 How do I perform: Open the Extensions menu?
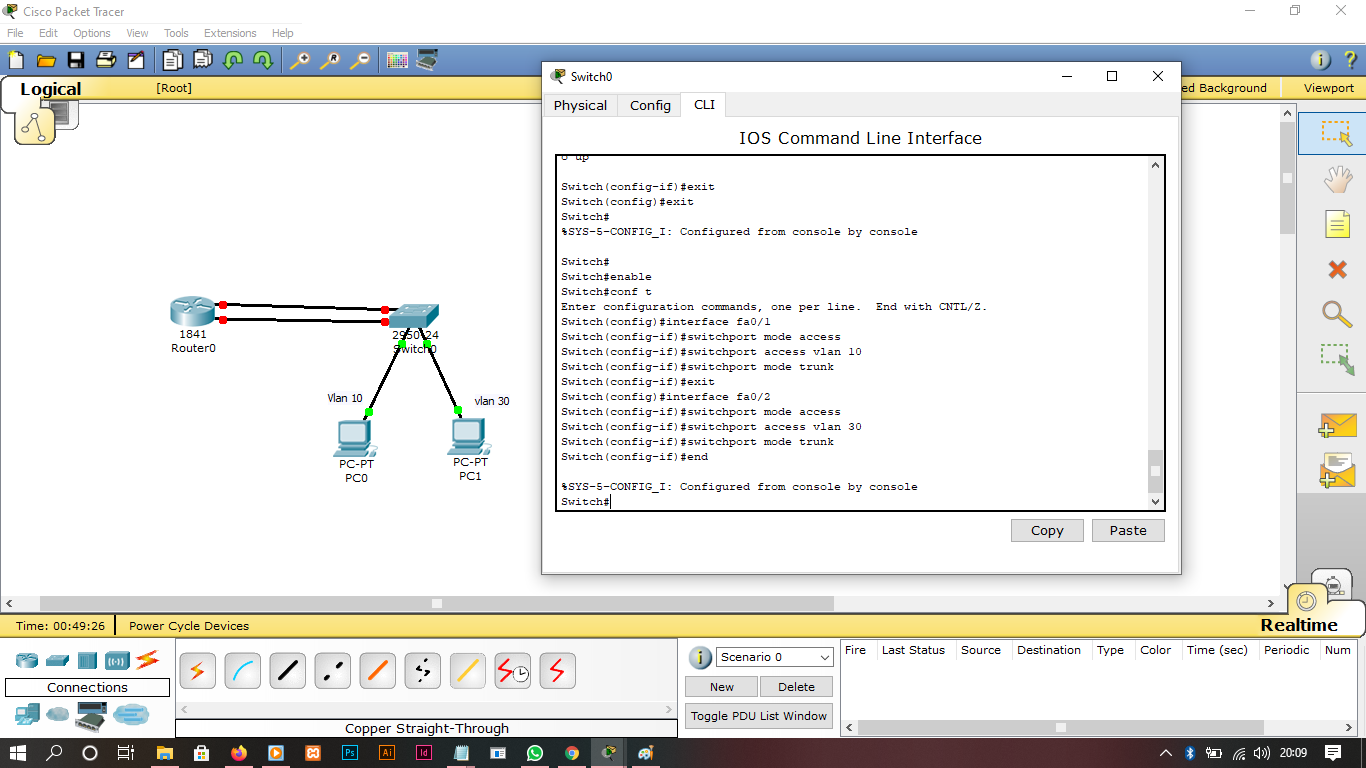(230, 33)
